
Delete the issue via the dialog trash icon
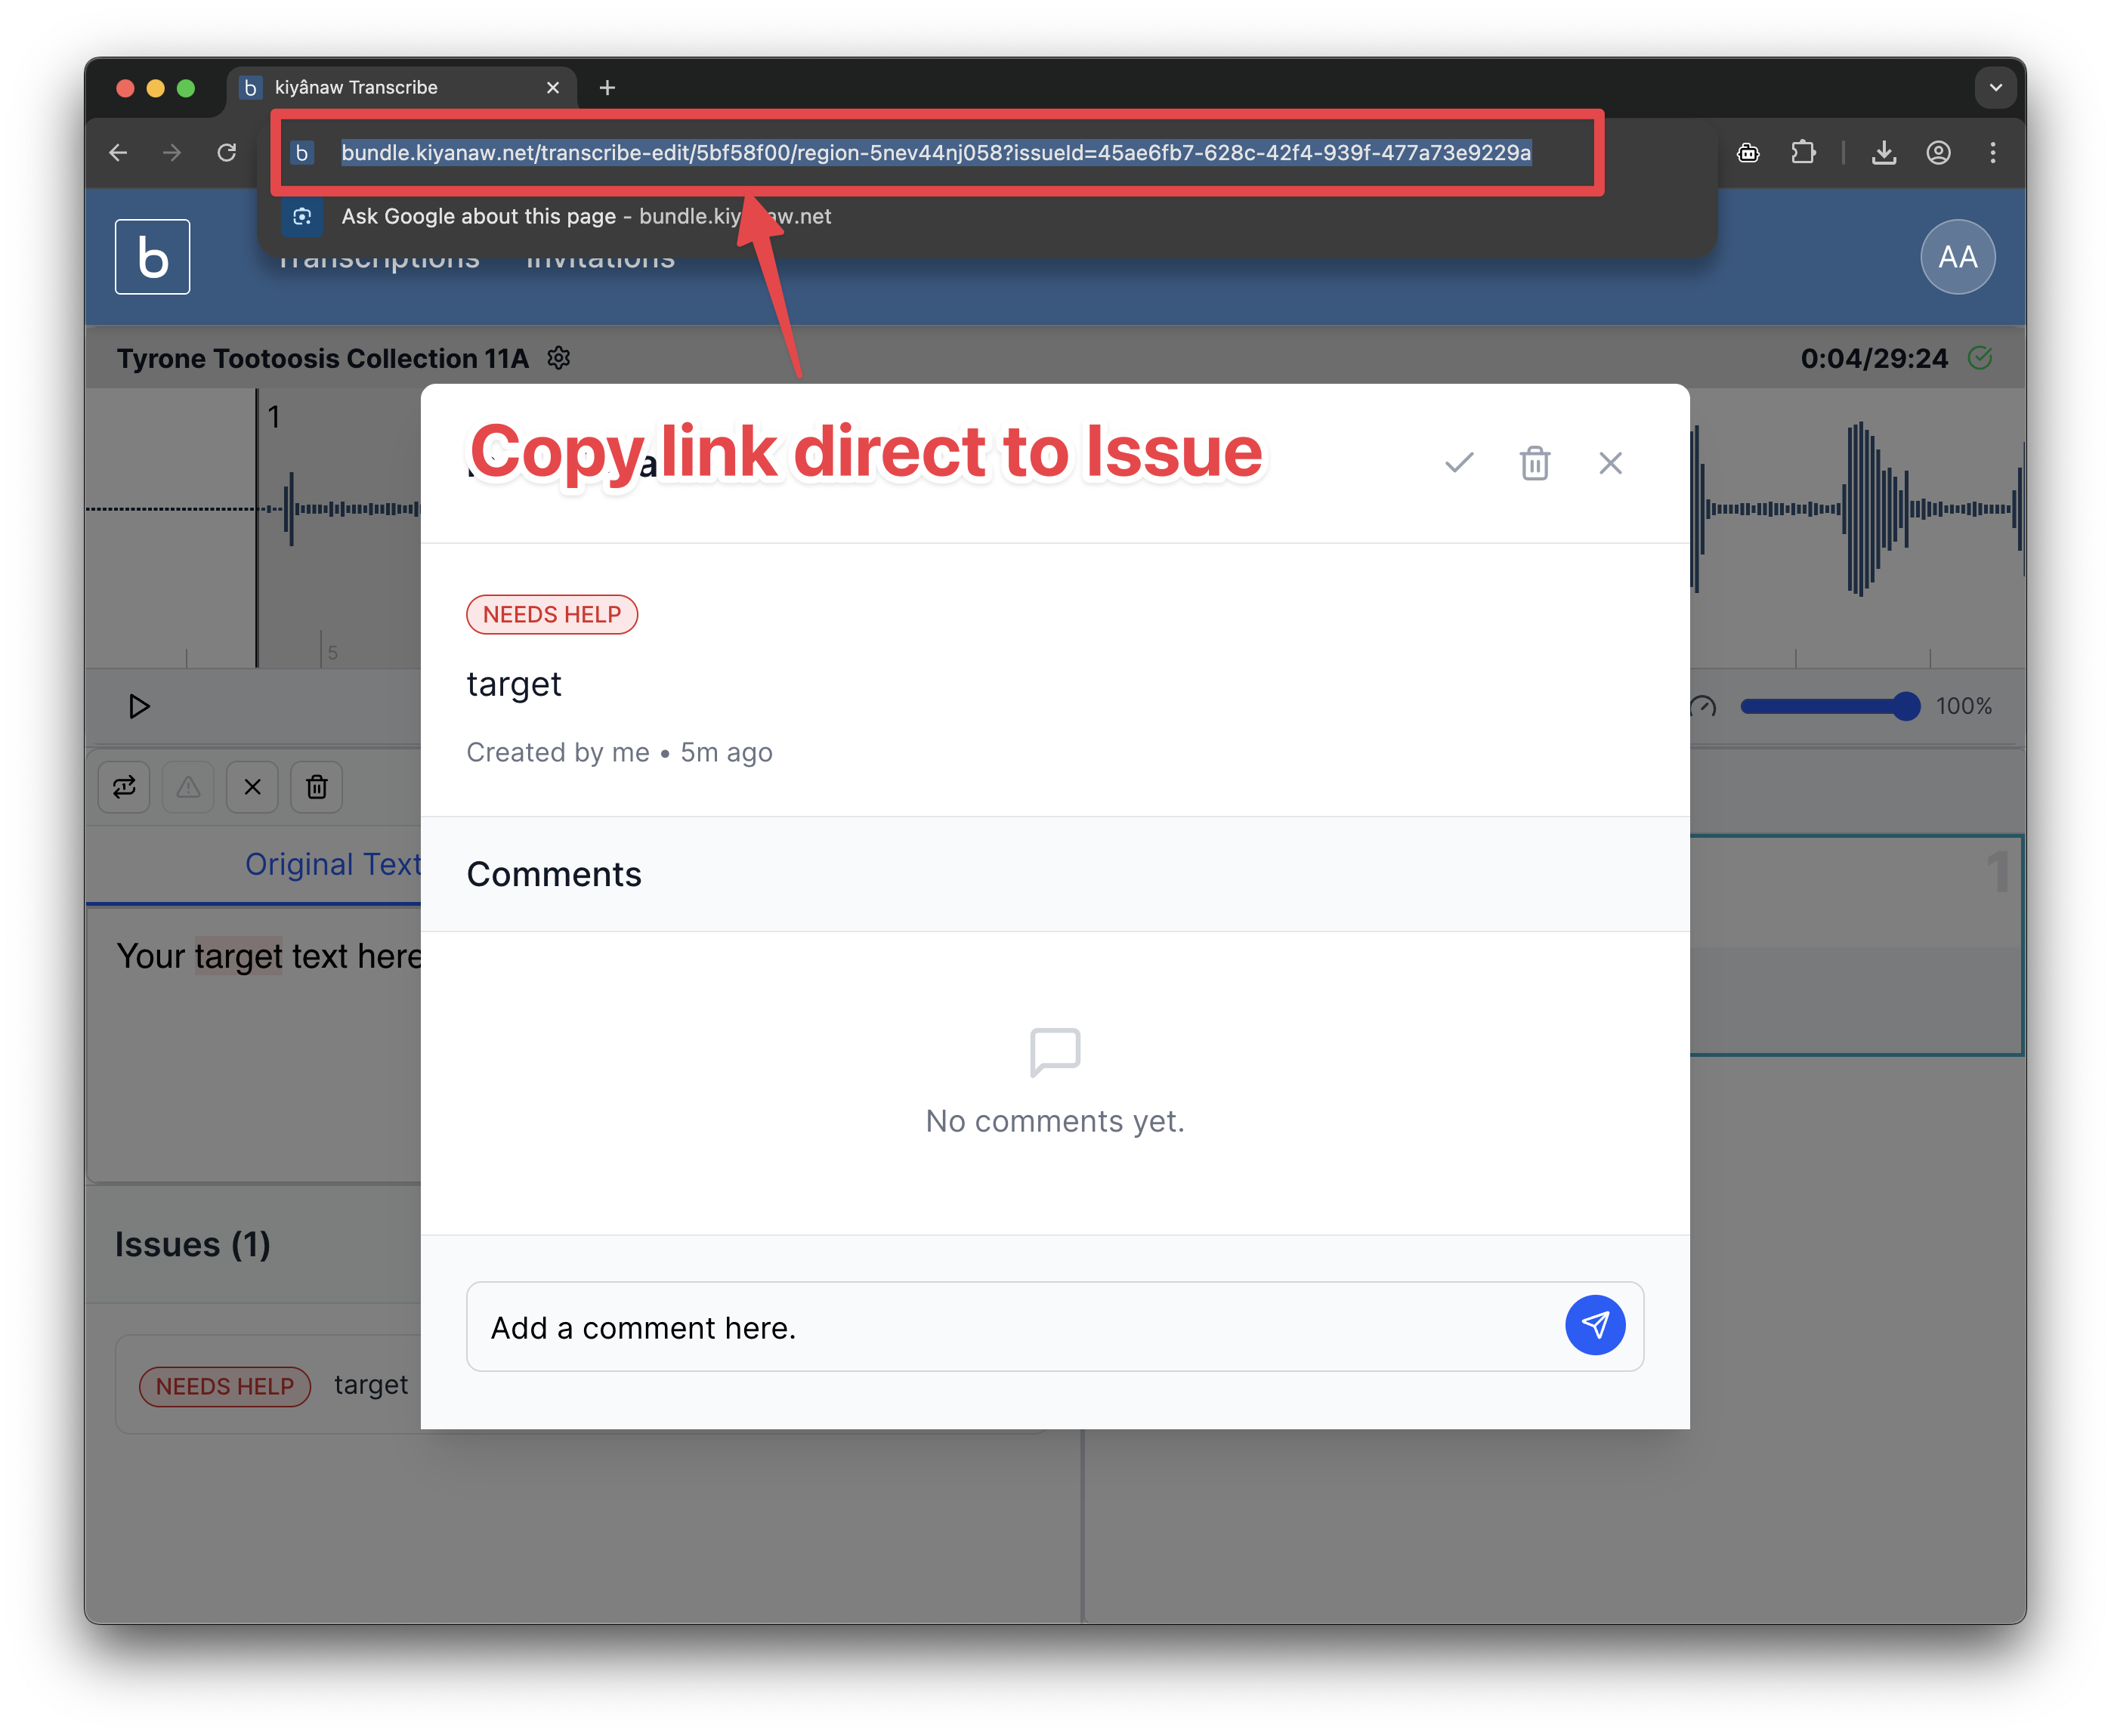[1534, 462]
